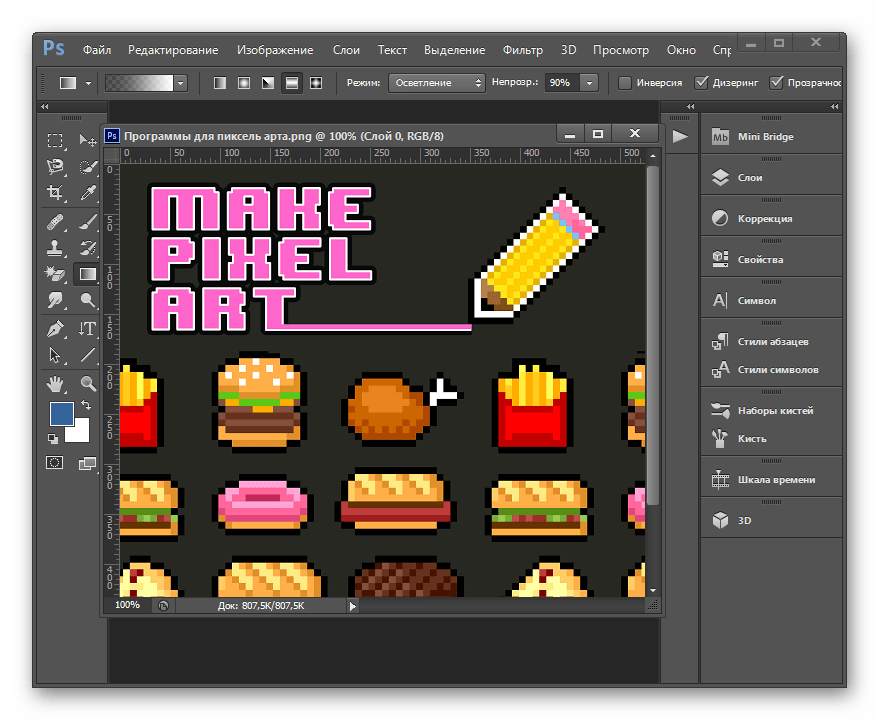This screenshot has width=879, height=720.
Task: Click the document vertical scrollbar
Action: (x=653, y=335)
